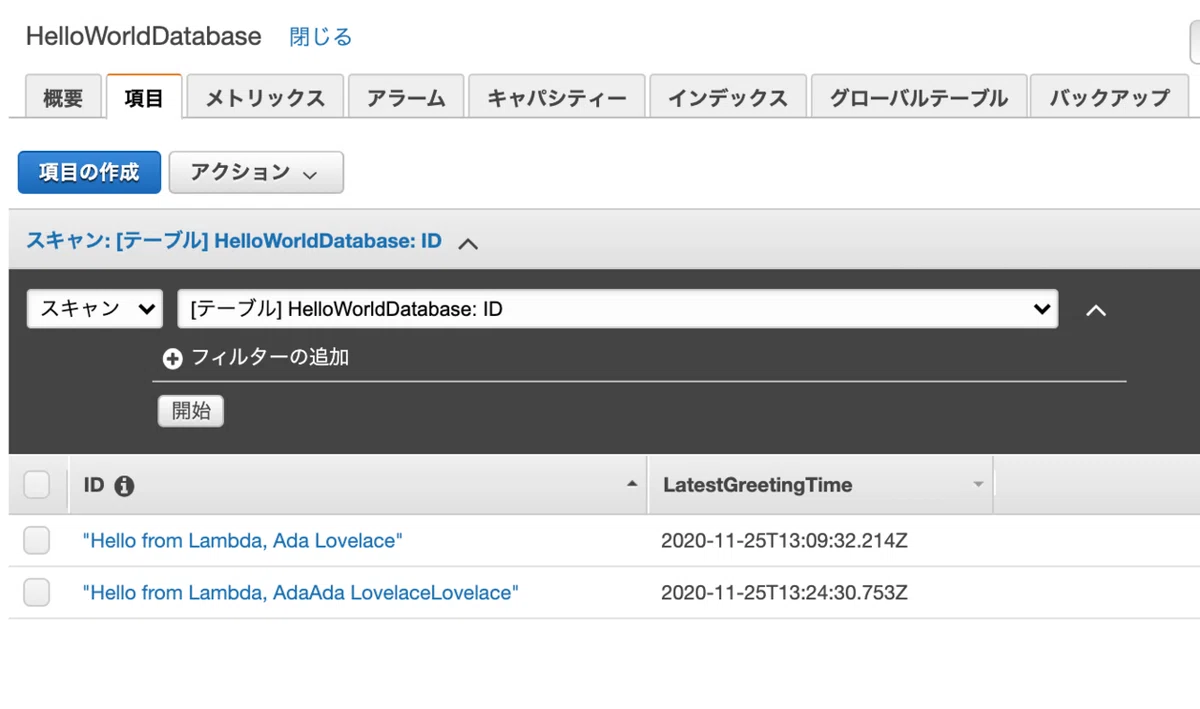Select the 概要 tab
The height and width of the screenshot is (709, 1200).
pos(63,97)
